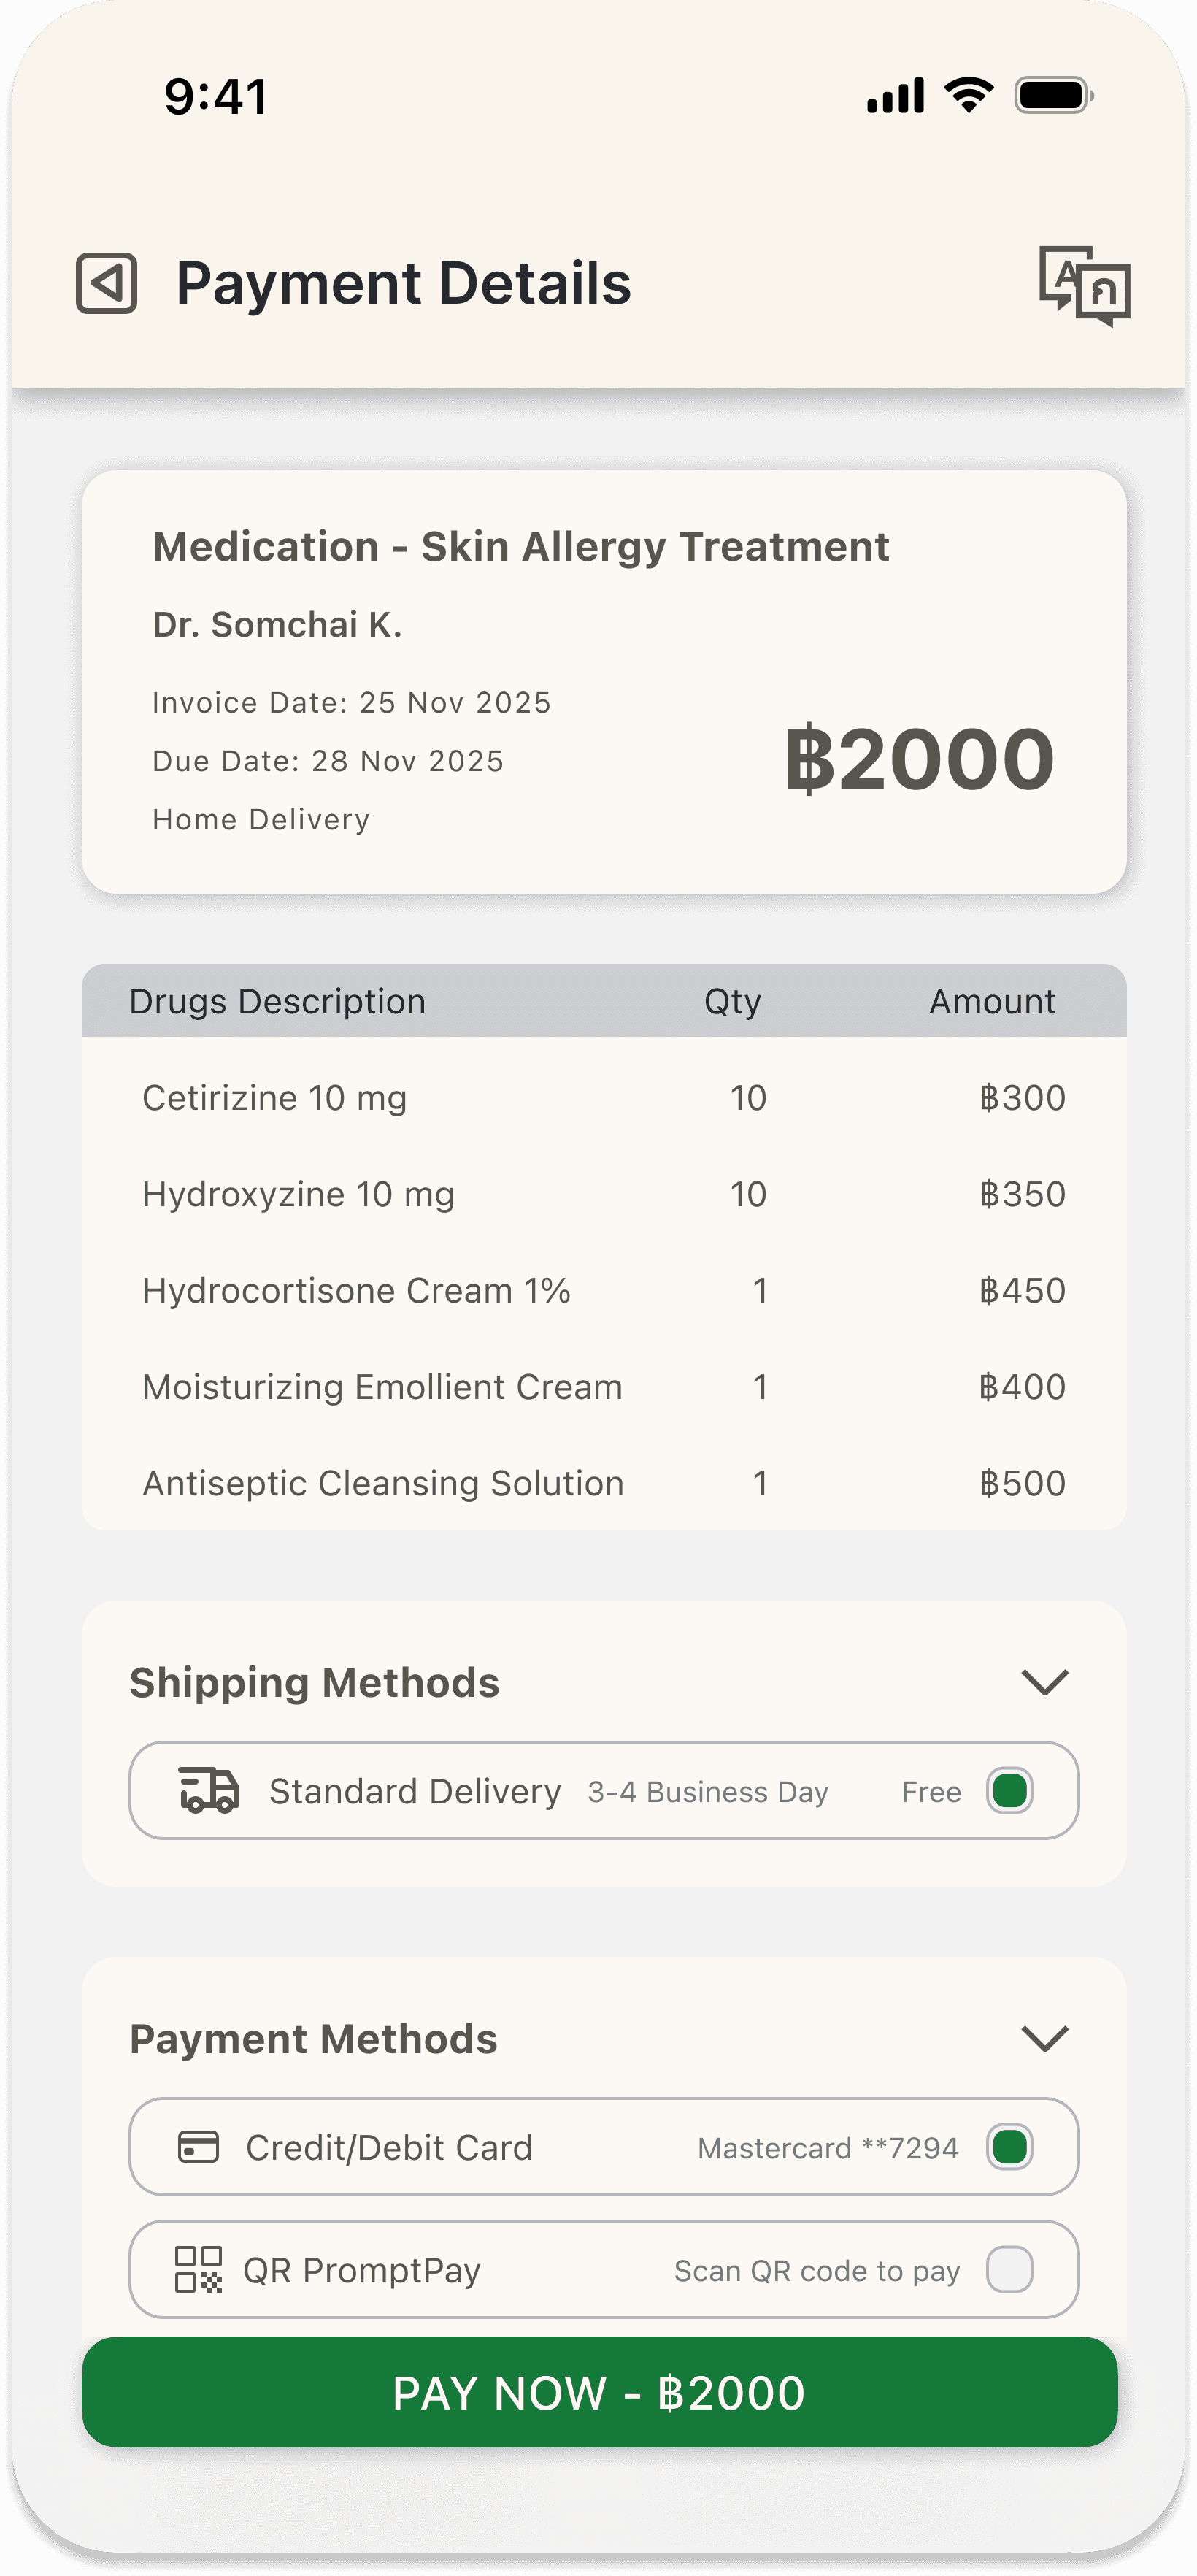Image resolution: width=1197 pixels, height=2576 pixels.
Task: Tap the Cetirizine 10 mg row
Action: (x=603, y=1097)
